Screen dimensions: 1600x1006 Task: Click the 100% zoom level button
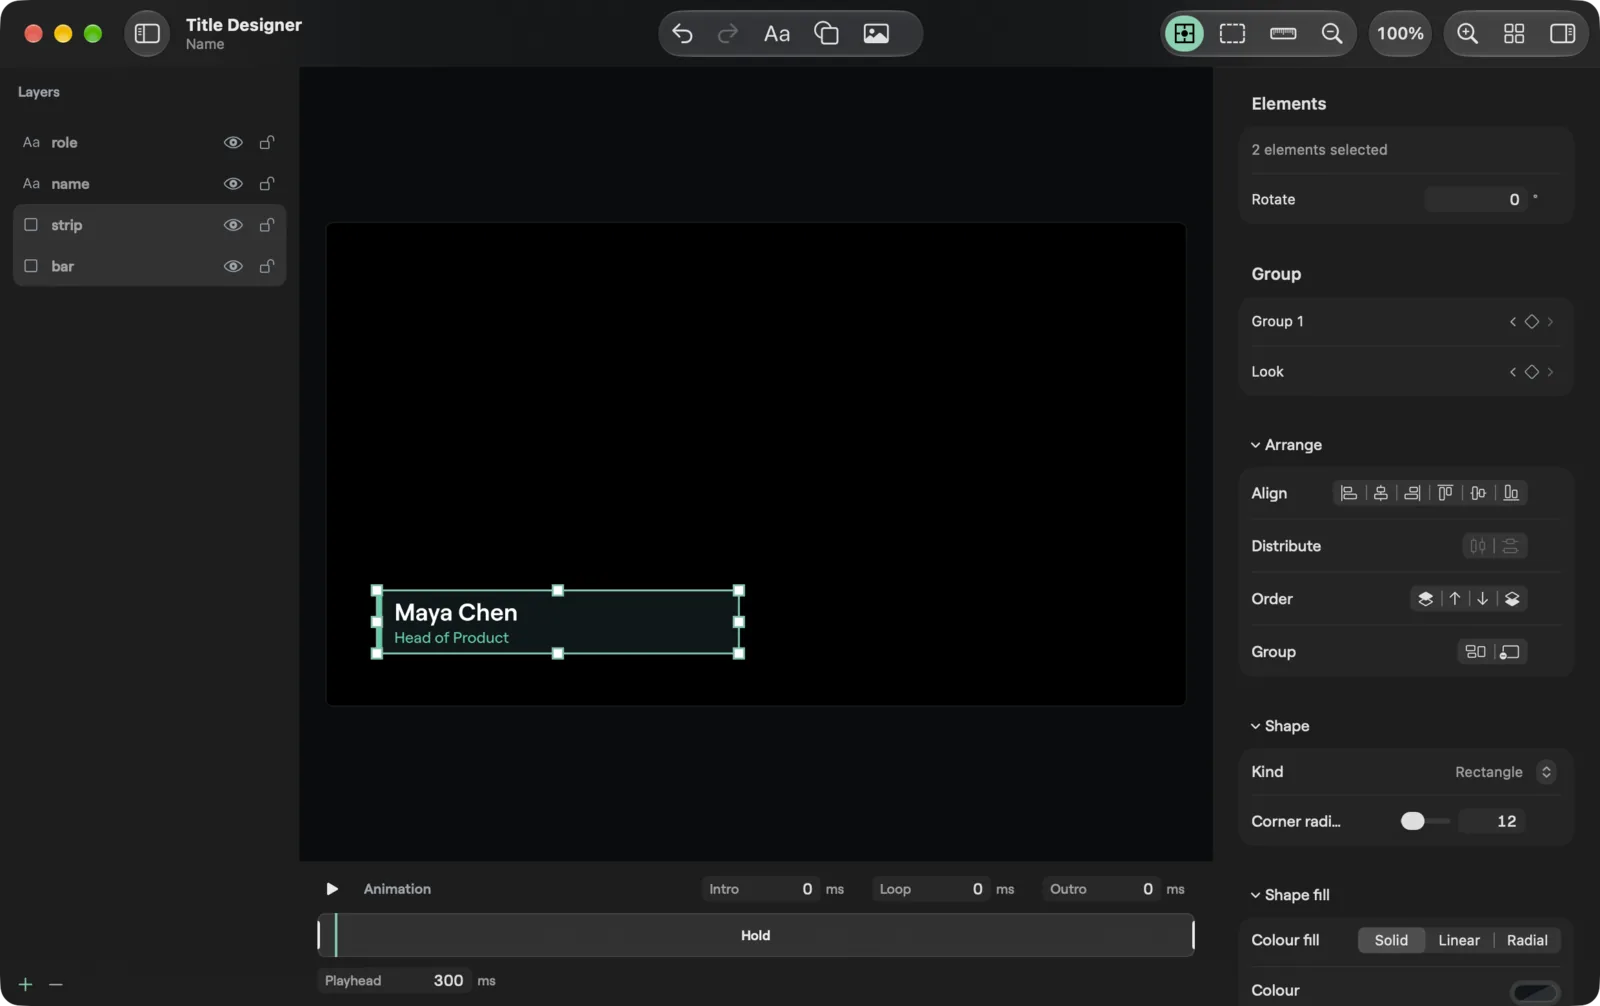point(1400,34)
